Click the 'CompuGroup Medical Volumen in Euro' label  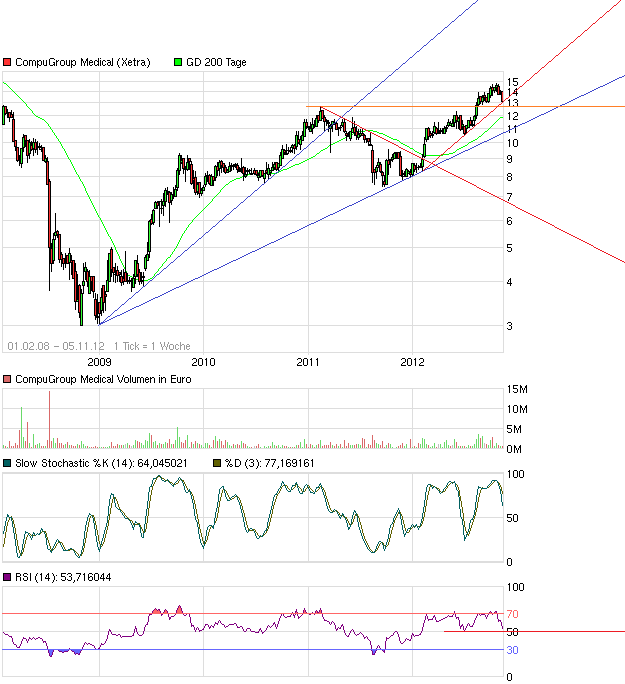pos(103,379)
